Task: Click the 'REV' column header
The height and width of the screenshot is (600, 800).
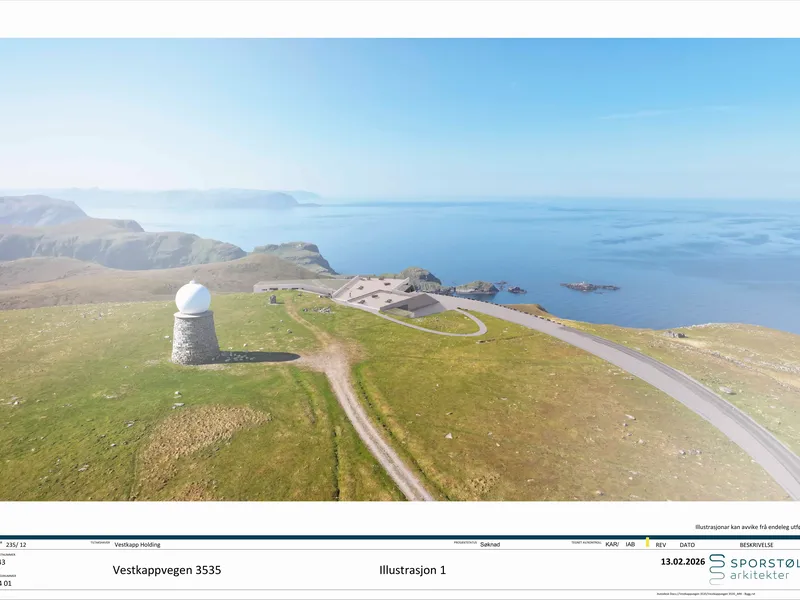Action: click(661, 545)
